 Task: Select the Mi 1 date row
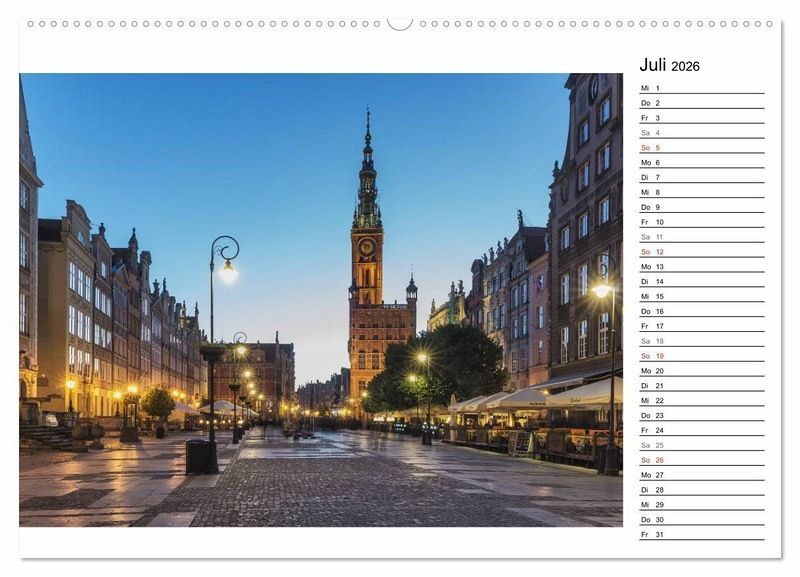pos(700,88)
